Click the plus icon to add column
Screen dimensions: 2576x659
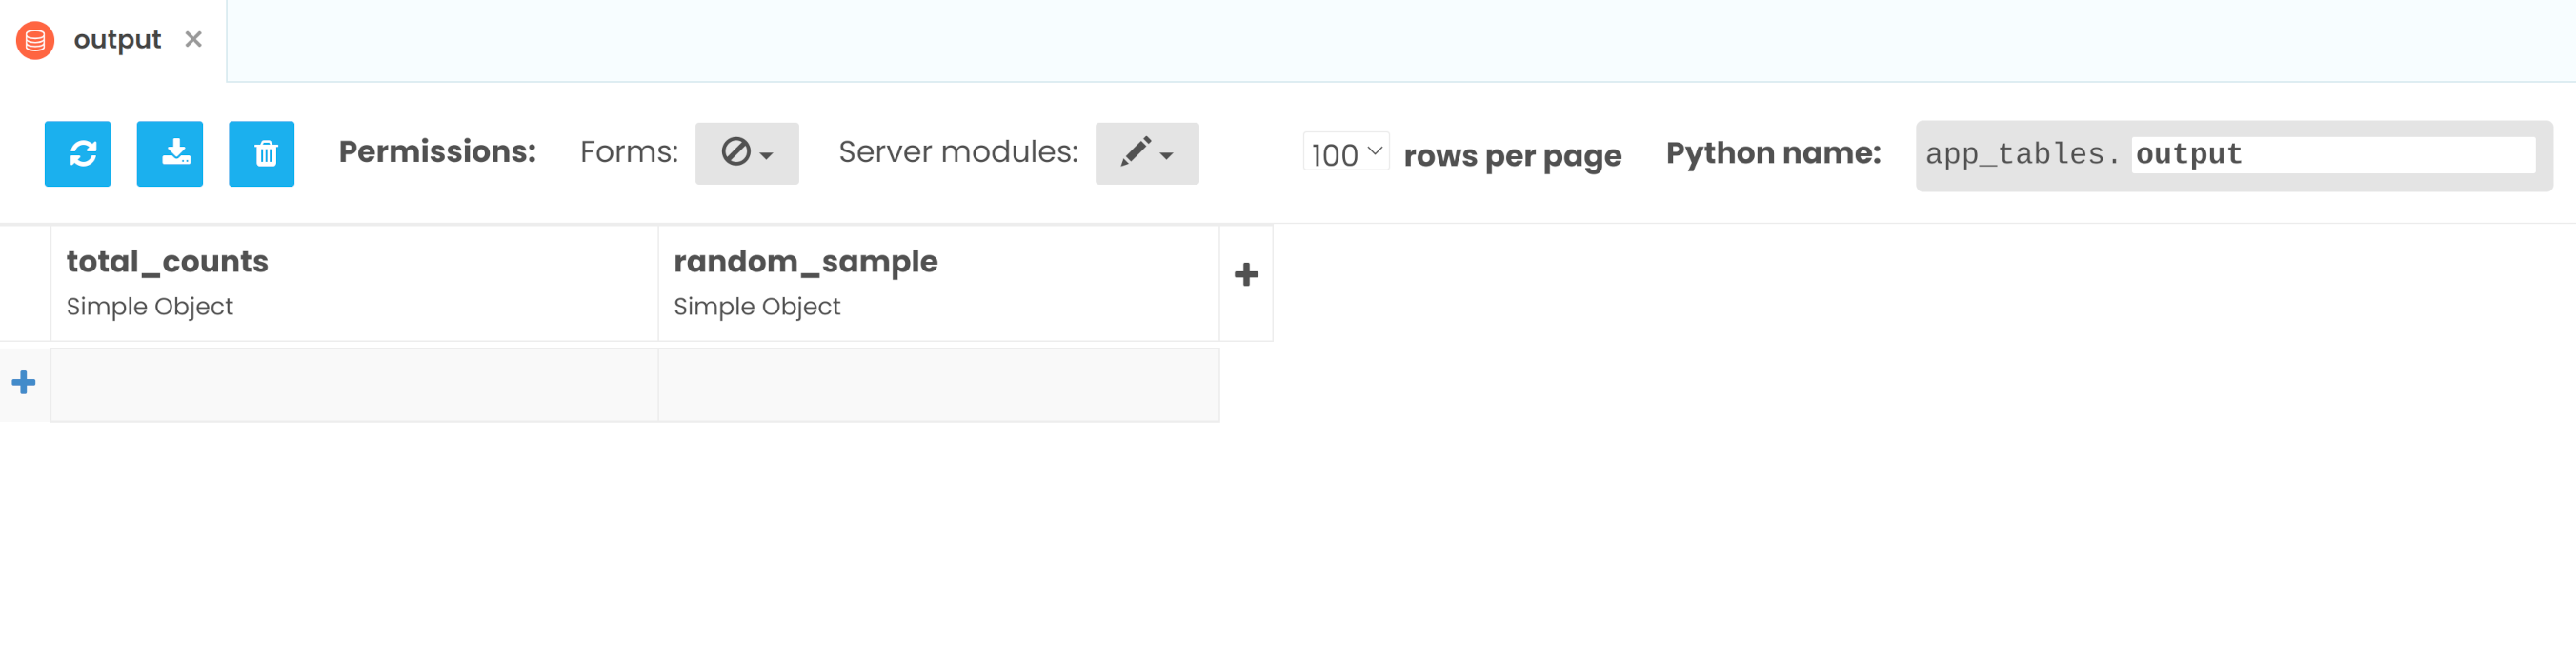pyautogui.click(x=1246, y=275)
